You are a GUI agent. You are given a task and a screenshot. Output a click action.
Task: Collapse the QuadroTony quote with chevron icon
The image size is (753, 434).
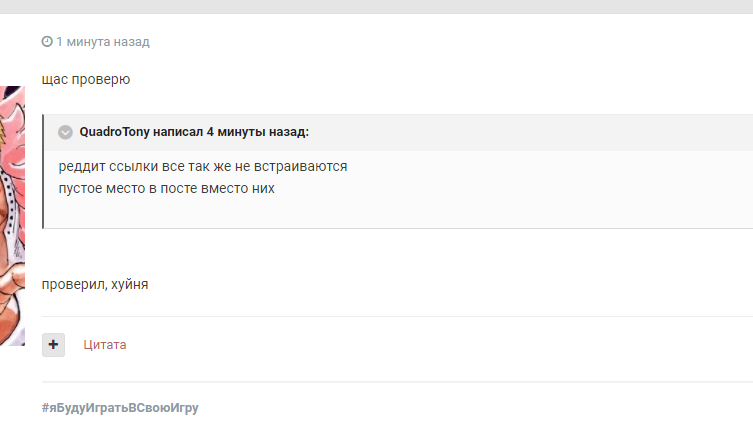66,132
